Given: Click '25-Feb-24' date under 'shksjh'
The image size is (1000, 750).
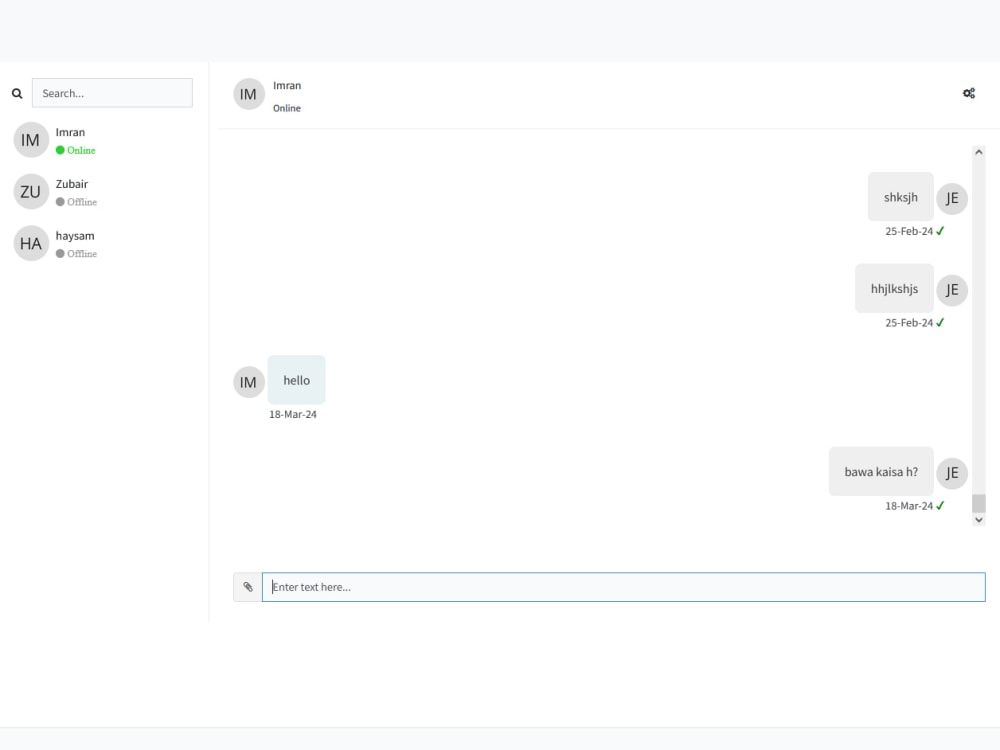Looking at the screenshot, I should (x=909, y=231).
